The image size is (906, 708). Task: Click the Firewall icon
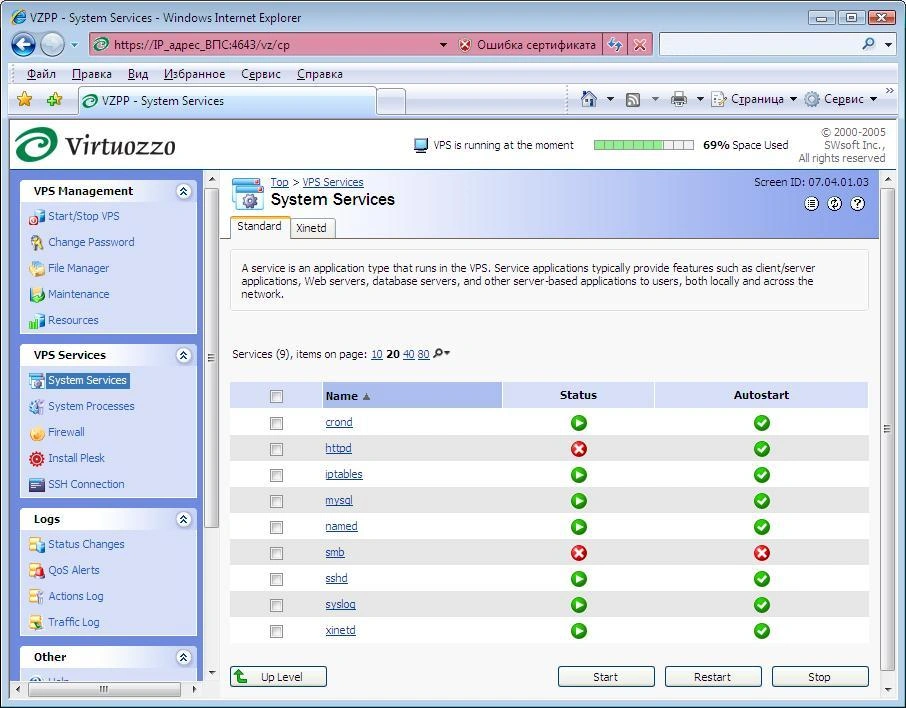[36, 433]
